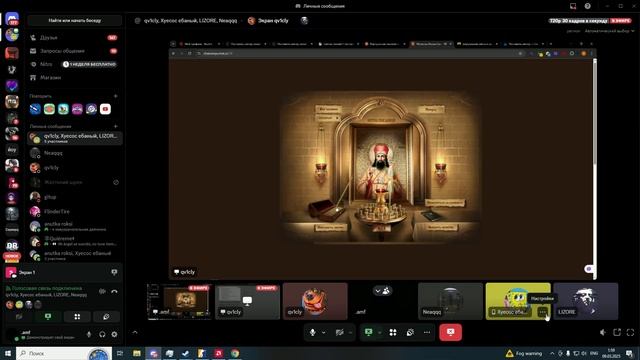Image resolution: width=640 pixels, height=360 pixels.
Task: Deafen with headphones icon in user panel
Action: tap(102, 334)
